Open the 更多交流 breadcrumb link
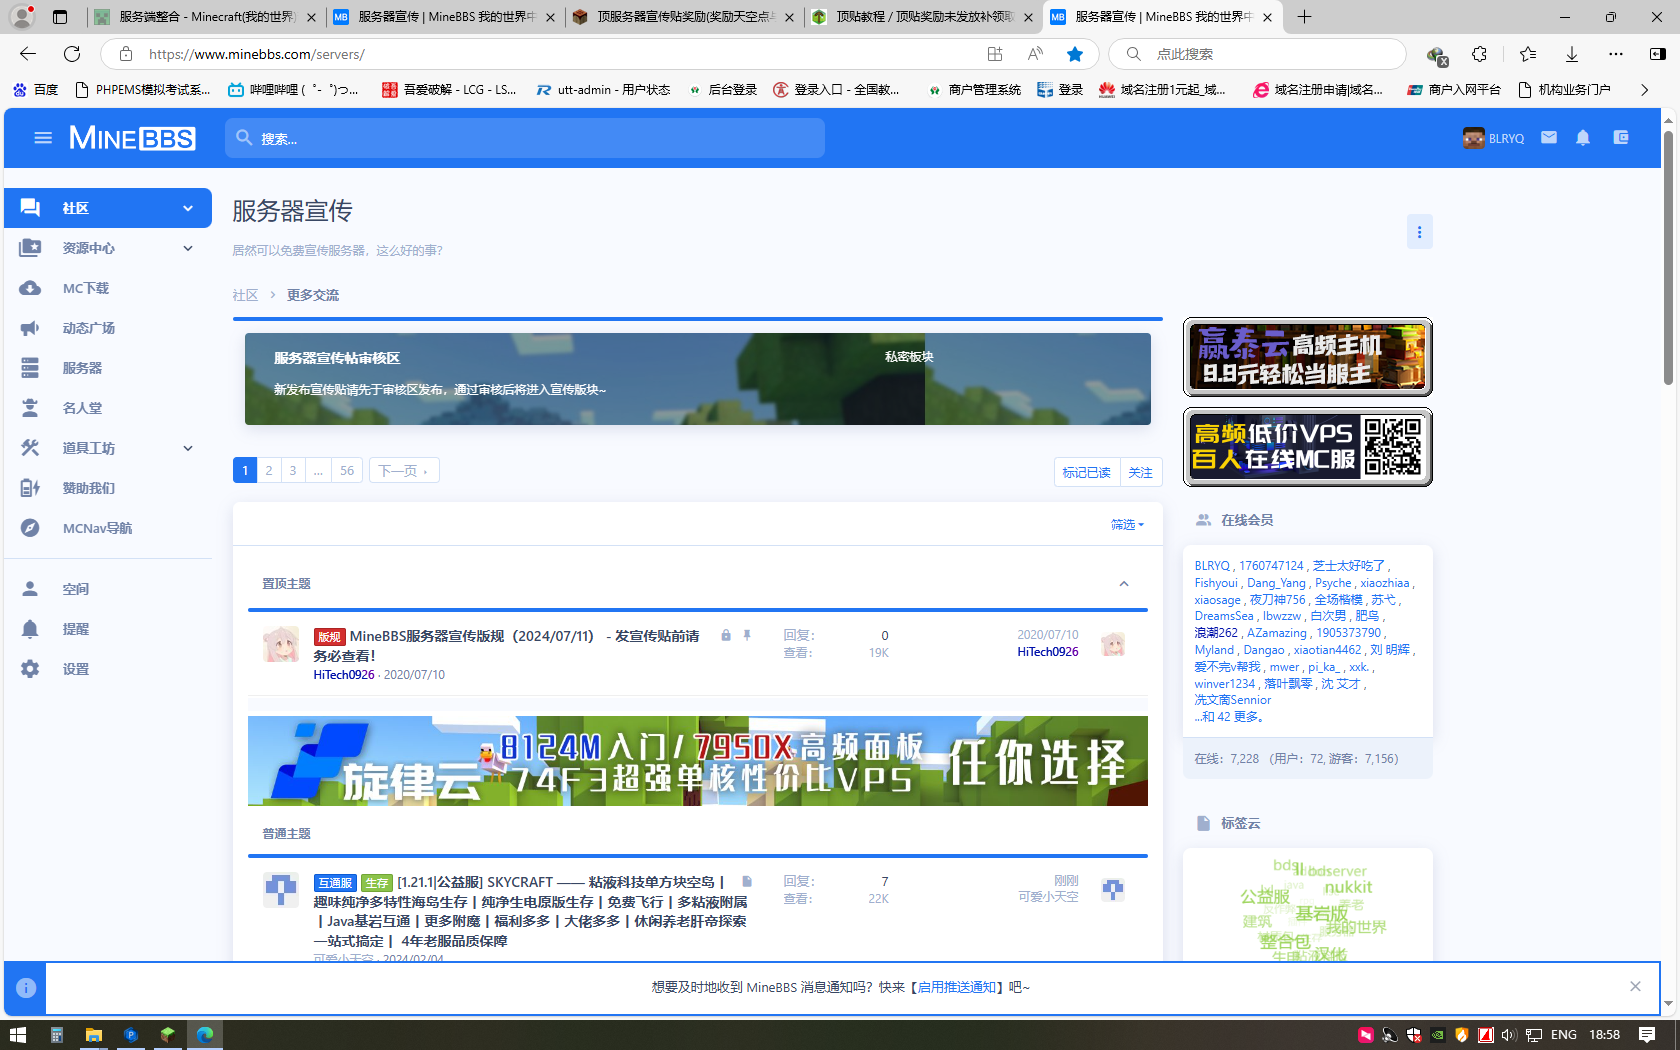Screen dimensions: 1680x1050 point(313,295)
